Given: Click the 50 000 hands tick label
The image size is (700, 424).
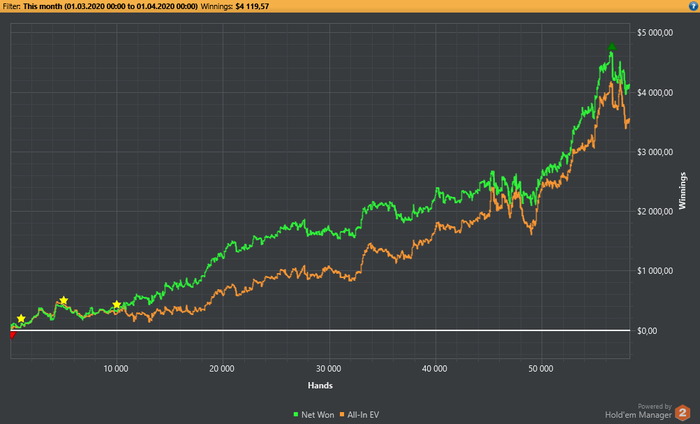Looking at the screenshot, I should pyautogui.click(x=541, y=369).
